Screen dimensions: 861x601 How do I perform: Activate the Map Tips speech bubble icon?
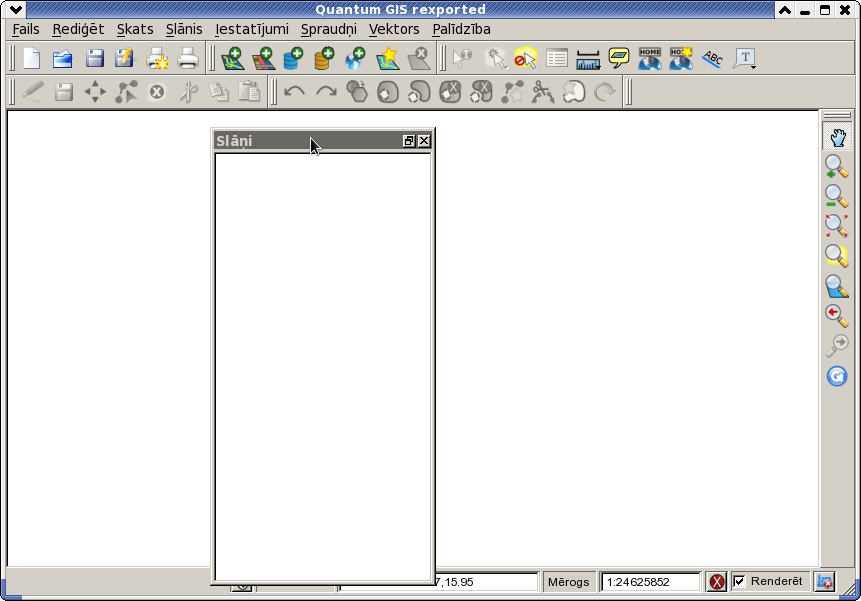coord(619,58)
